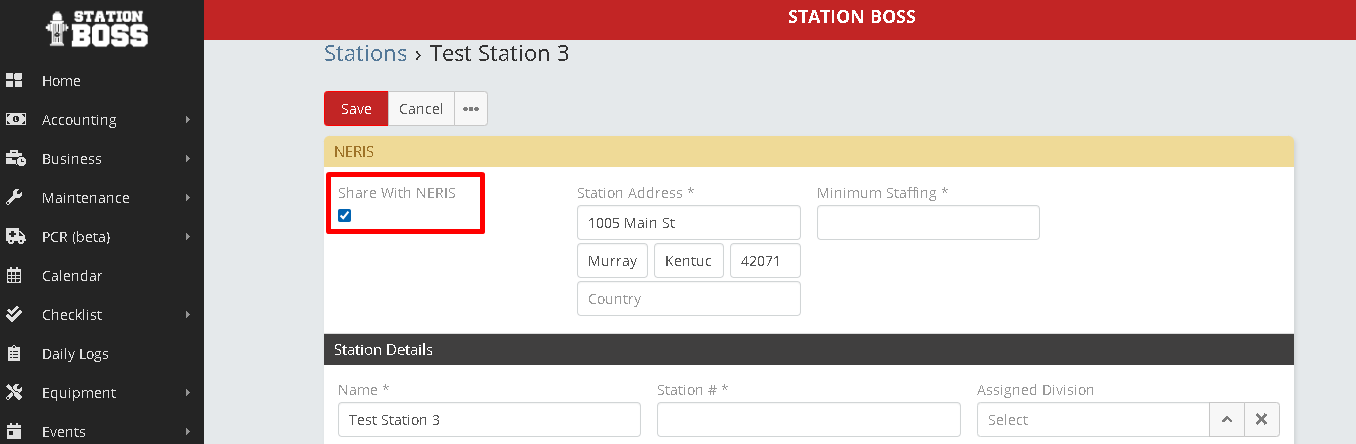Screen dimensions: 1356x444
Task: Click the Maintenance wrench icon
Action: point(15,198)
